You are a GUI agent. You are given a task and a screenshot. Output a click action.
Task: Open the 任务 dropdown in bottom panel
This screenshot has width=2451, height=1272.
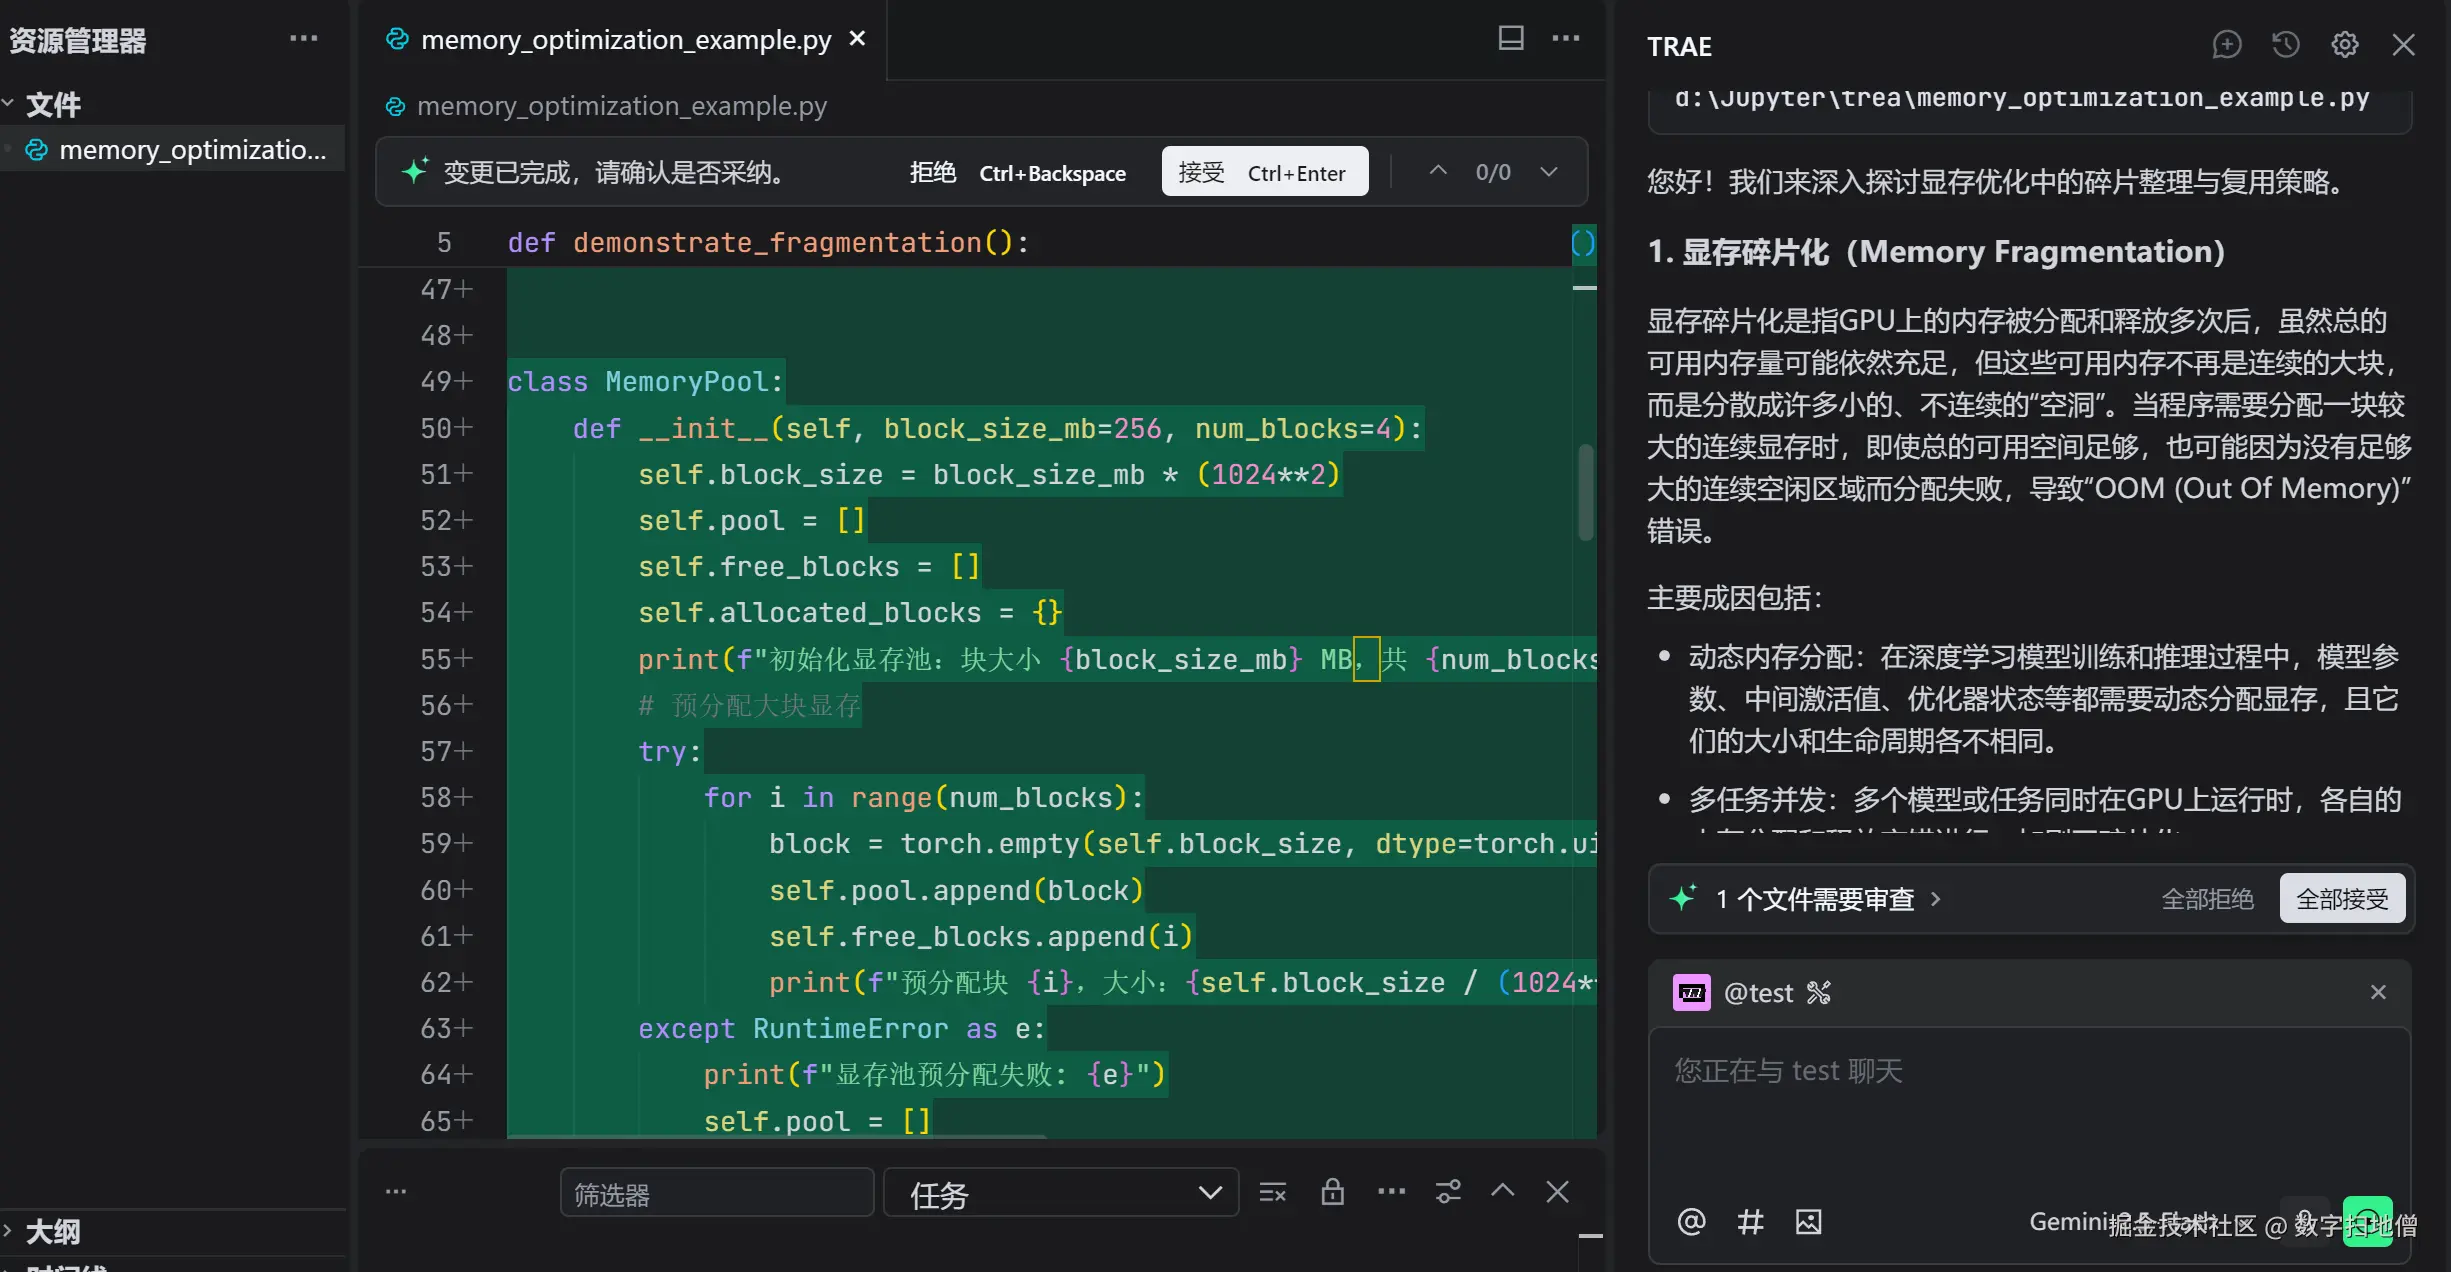[1060, 1193]
